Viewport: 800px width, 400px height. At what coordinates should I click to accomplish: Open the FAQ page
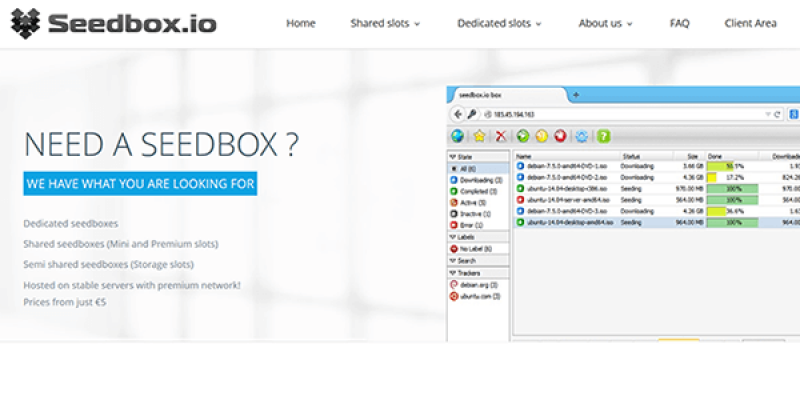click(679, 23)
